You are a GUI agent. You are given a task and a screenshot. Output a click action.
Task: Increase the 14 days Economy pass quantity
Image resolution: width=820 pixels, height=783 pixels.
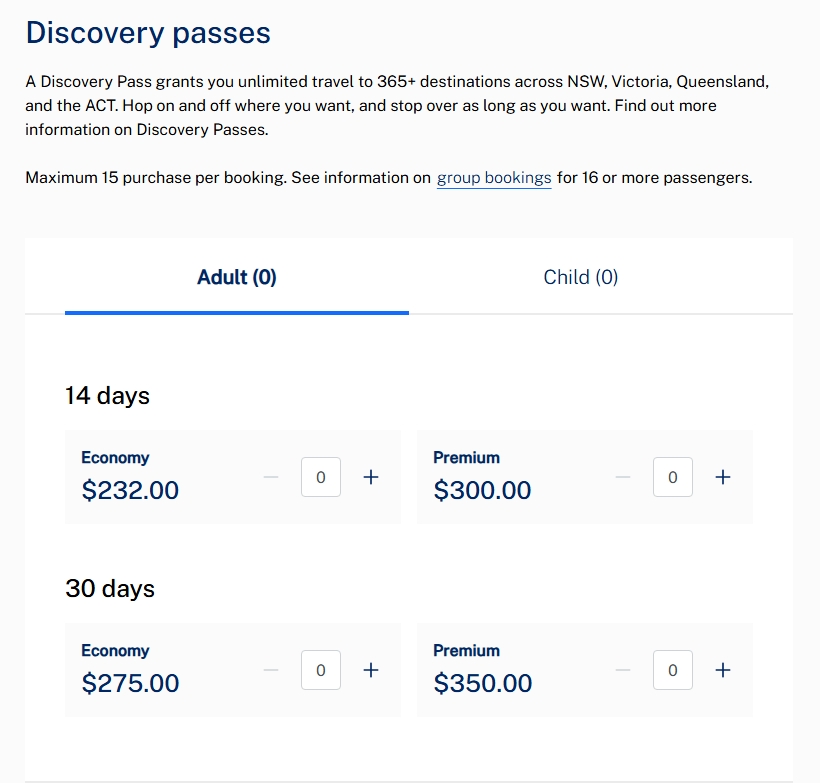[371, 477]
